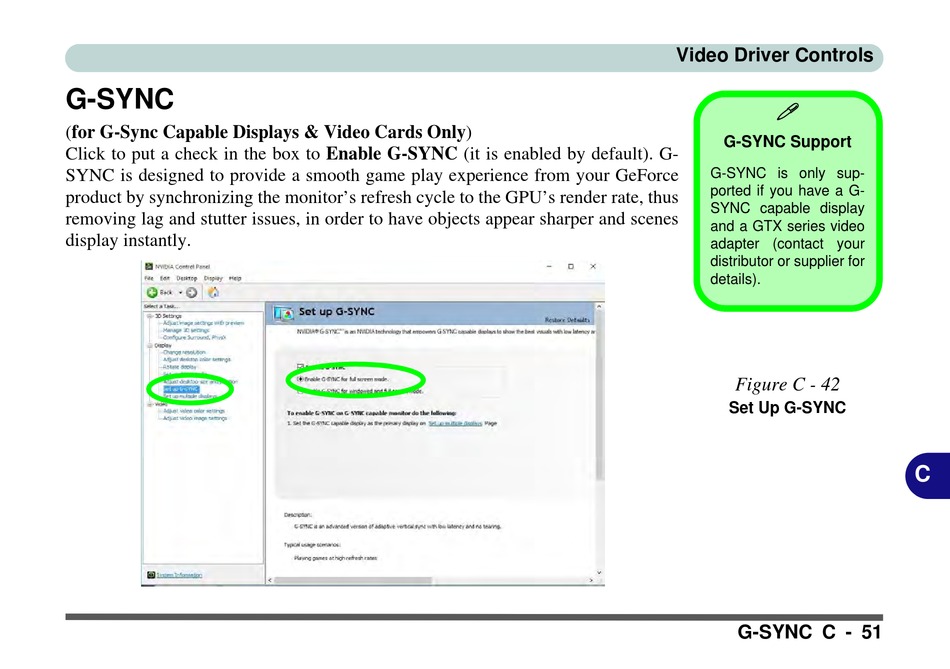Choose Enable G-SYNC for full screen mode
Image resolution: width=950 pixels, height=669 pixels.
[x=300, y=379]
